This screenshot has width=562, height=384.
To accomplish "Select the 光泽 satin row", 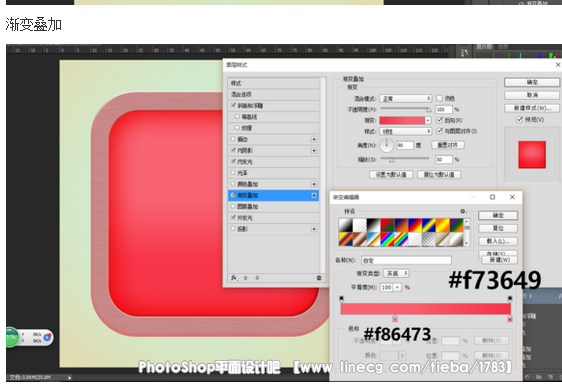I will pyautogui.click(x=273, y=173).
